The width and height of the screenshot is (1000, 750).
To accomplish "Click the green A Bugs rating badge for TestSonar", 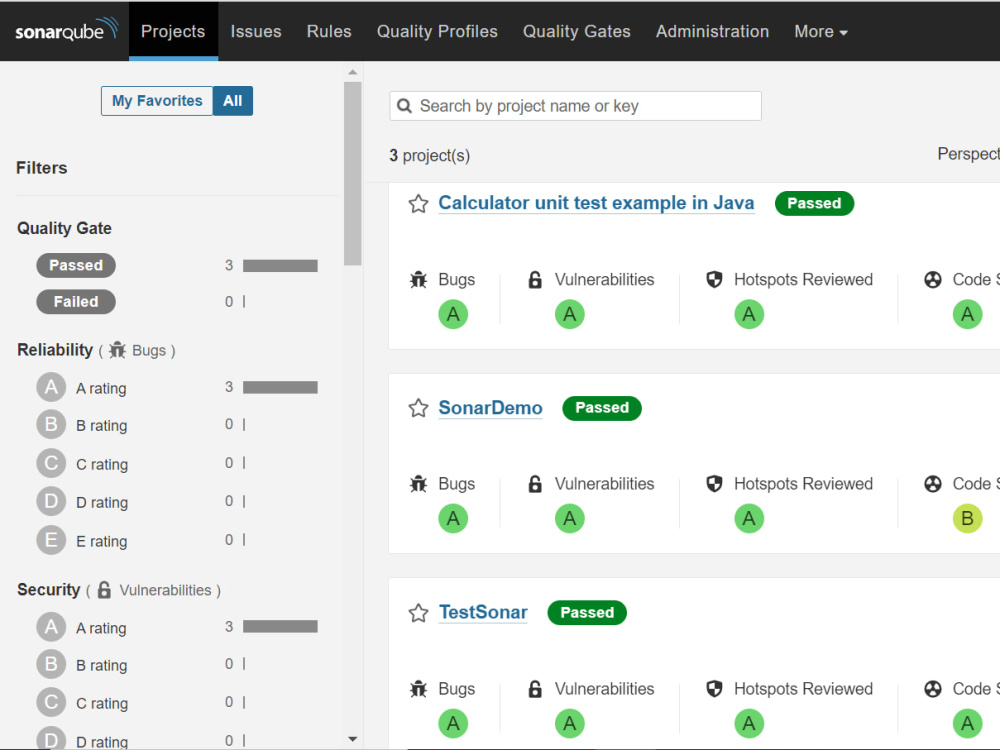I will 453,723.
